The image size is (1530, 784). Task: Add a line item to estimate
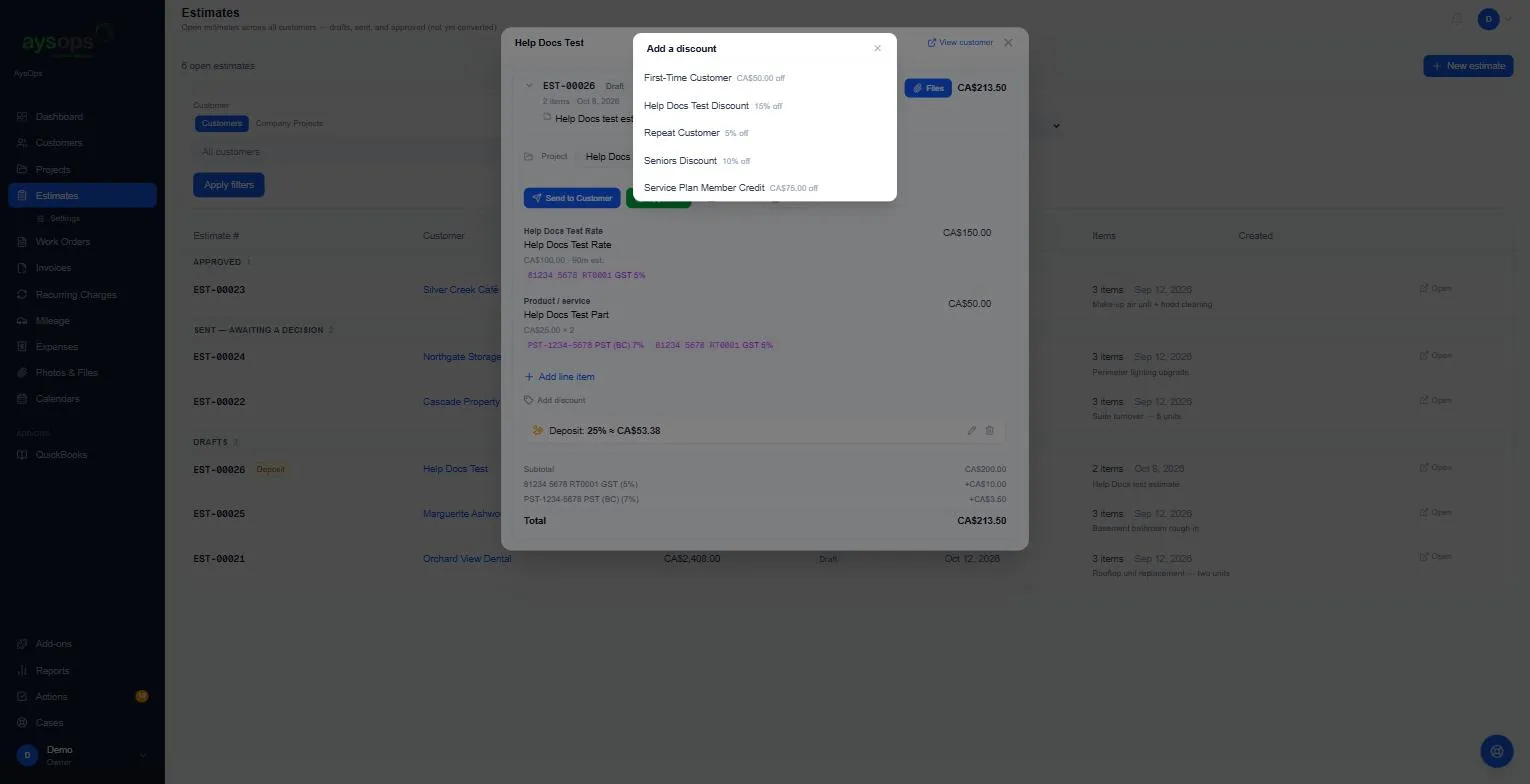560,377
